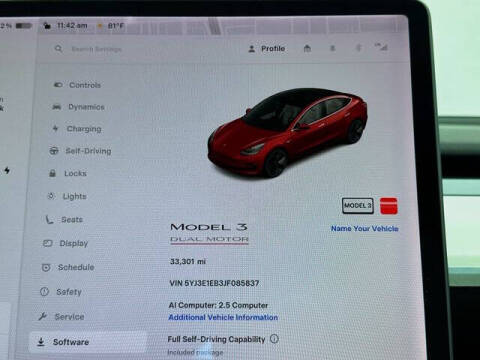Click the Full Self-Driving Capability label
The width and height of the screenshot is (480, 360).
216,339
